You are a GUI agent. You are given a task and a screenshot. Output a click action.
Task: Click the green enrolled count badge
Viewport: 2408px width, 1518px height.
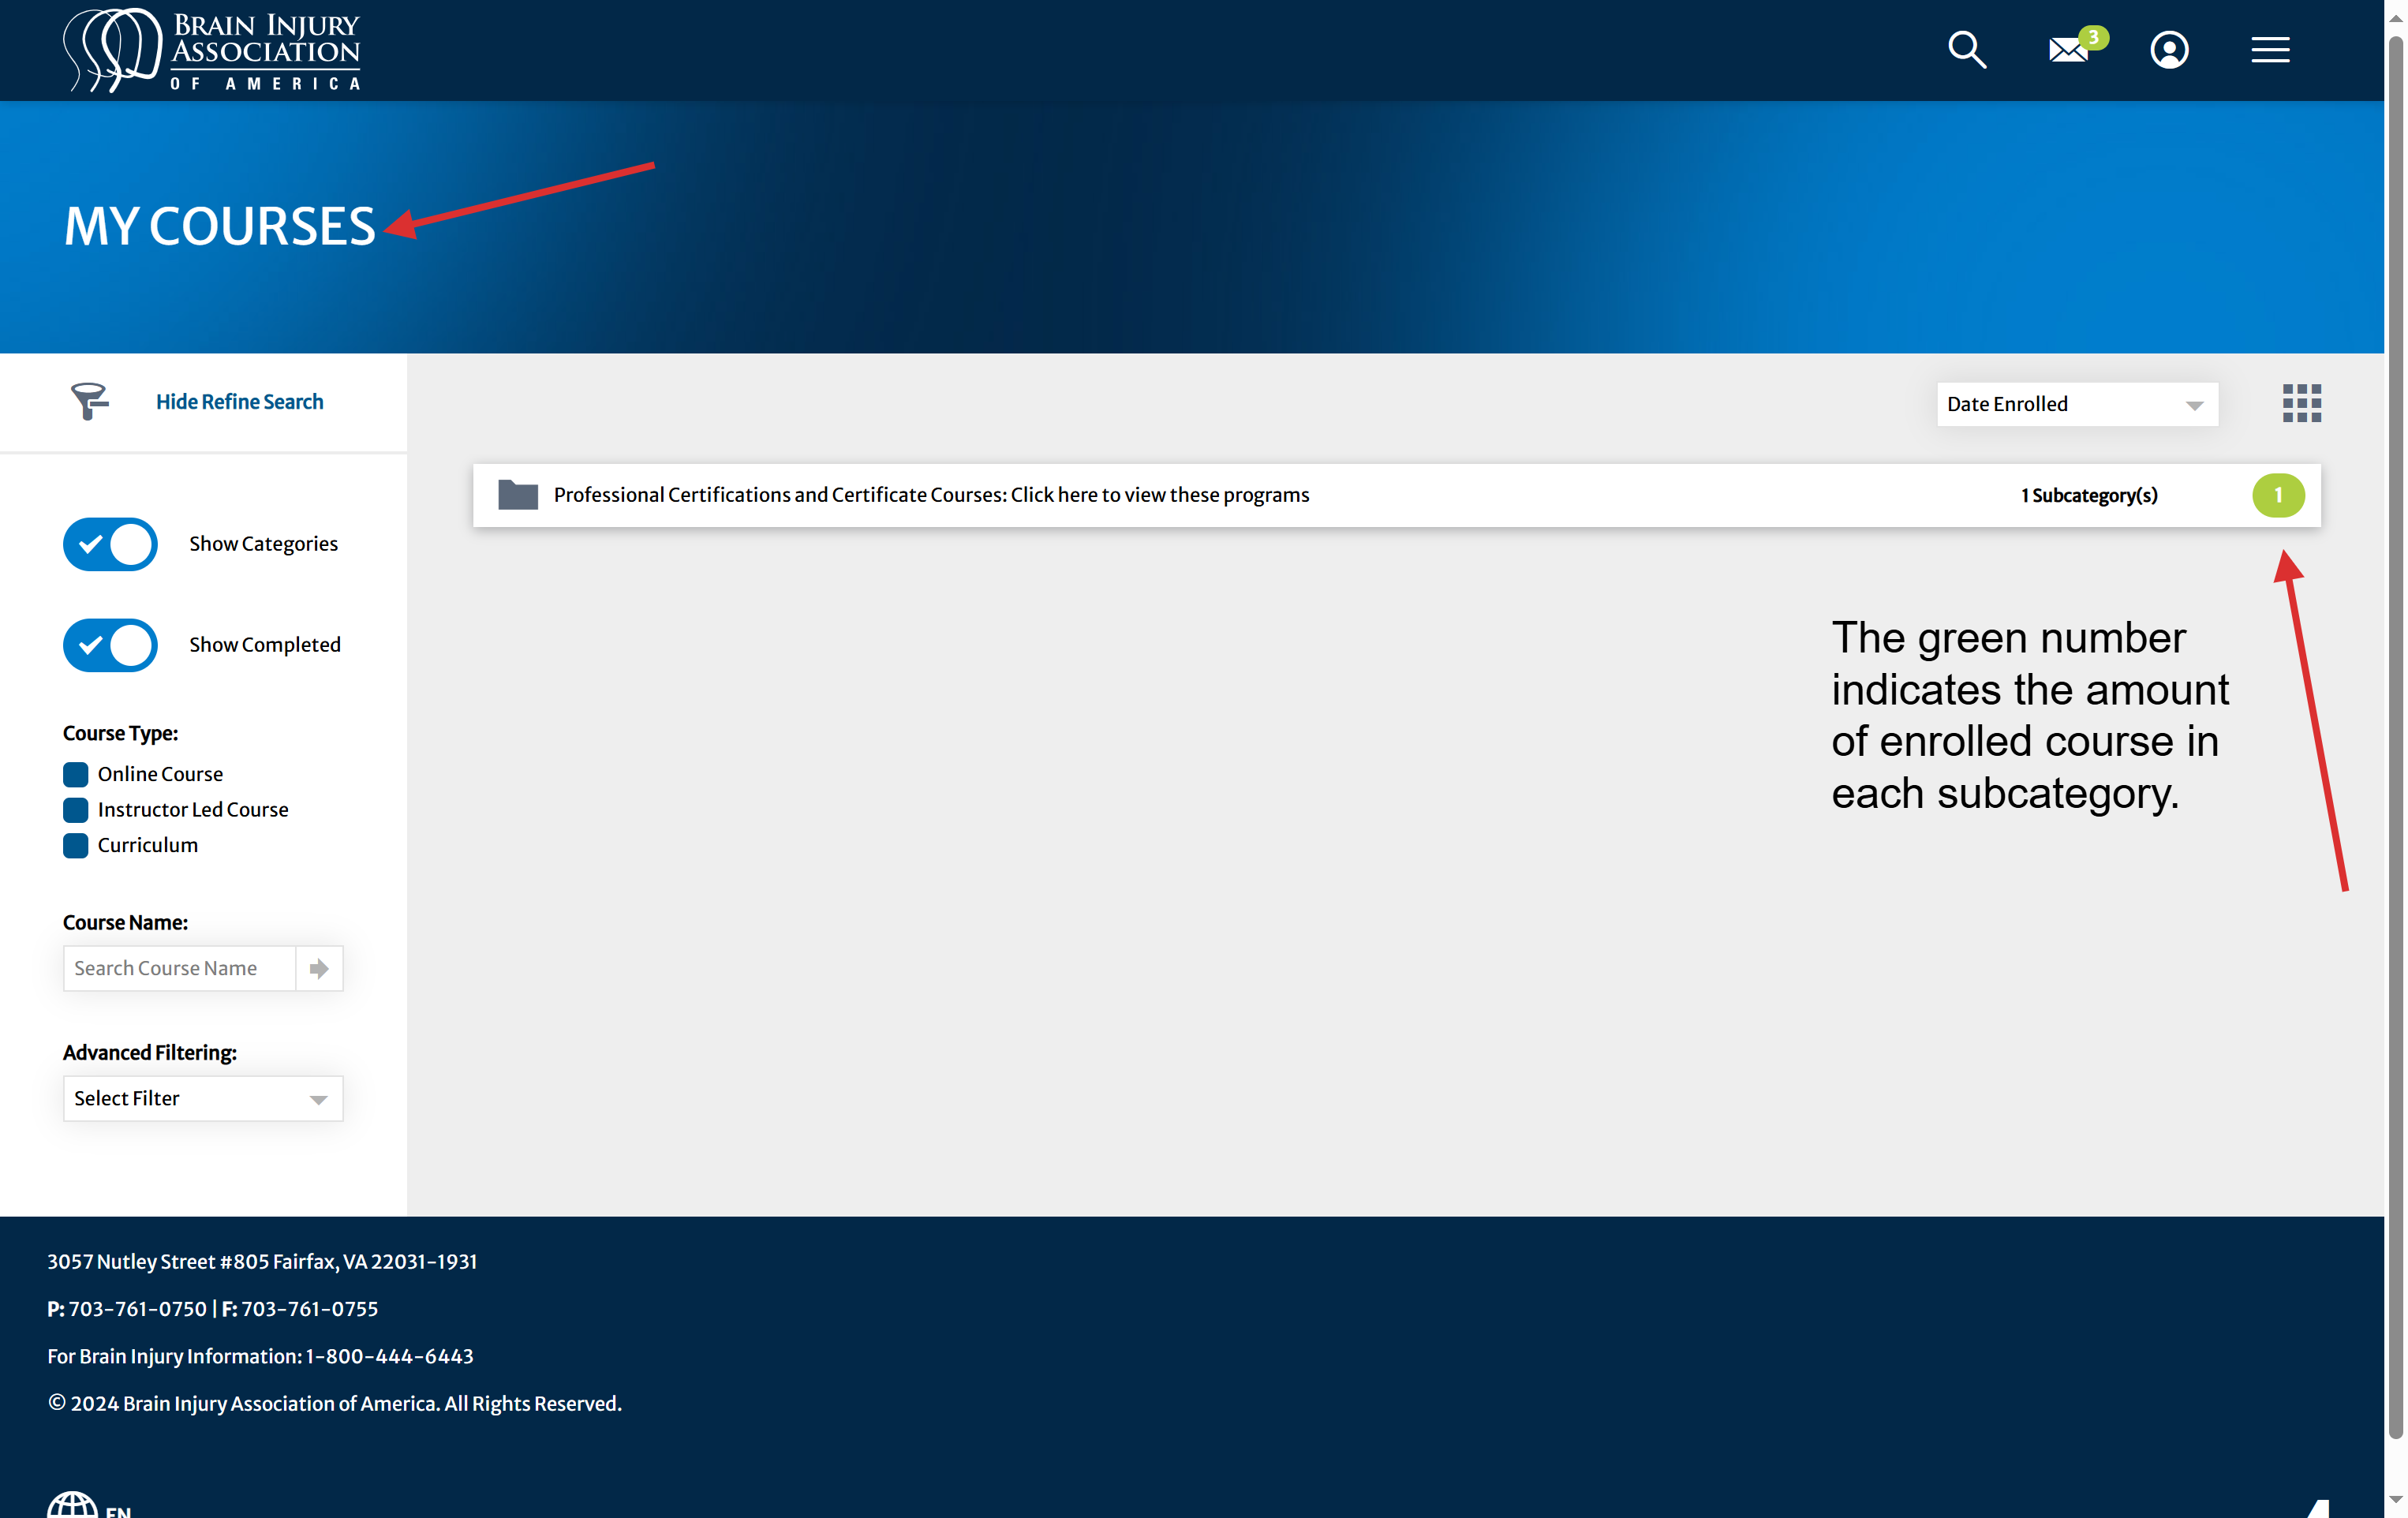click(2277, 495)
